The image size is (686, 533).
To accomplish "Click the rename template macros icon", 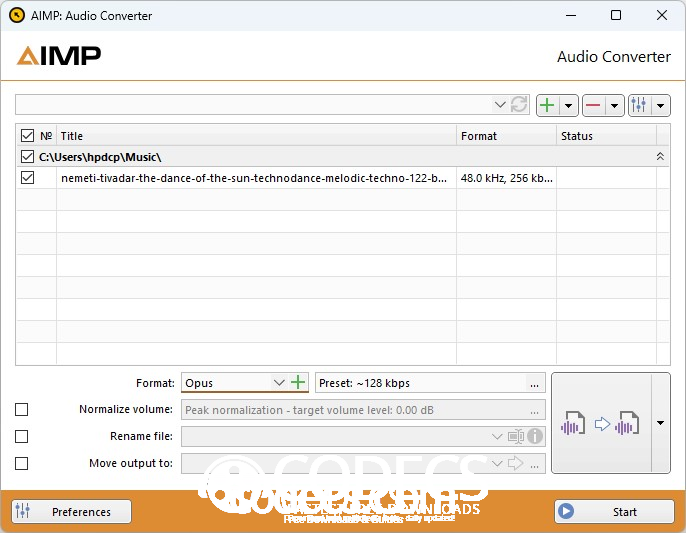I will 516,436.
